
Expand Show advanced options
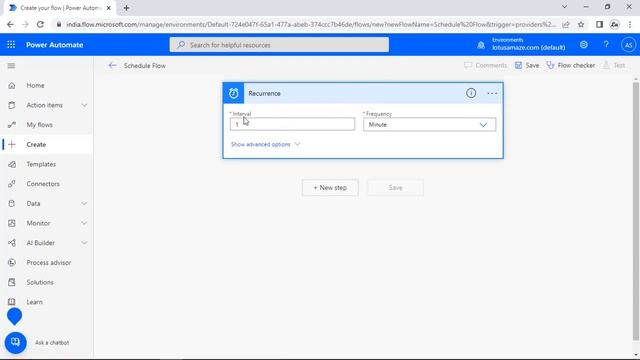[x=265, y=144]
